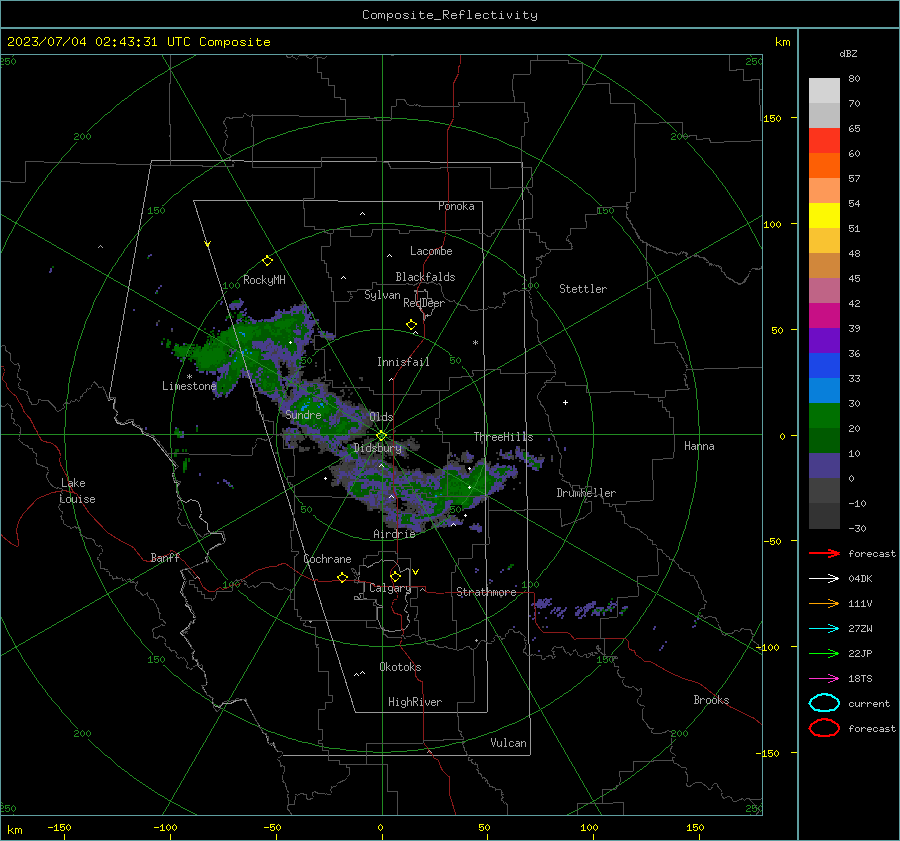900x841 pixels.
Task: Click the Hanna town label
Action: coord(699,446)
